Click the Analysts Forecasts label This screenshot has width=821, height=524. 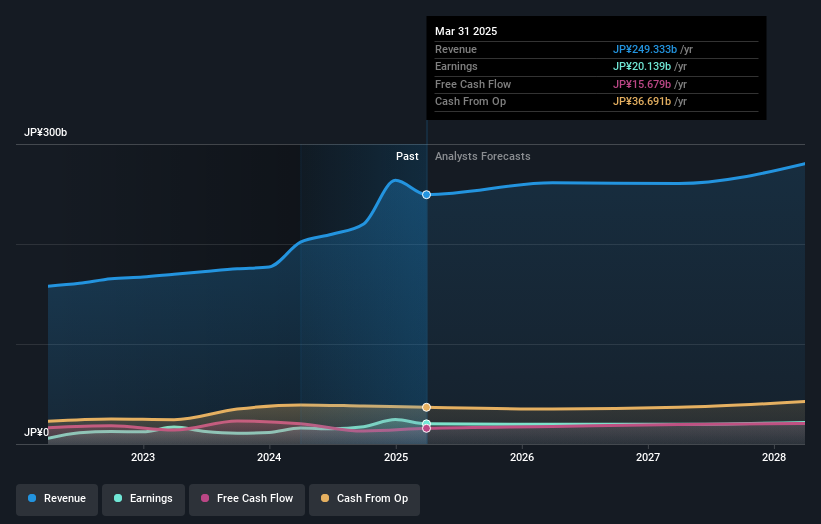point(482,156)
